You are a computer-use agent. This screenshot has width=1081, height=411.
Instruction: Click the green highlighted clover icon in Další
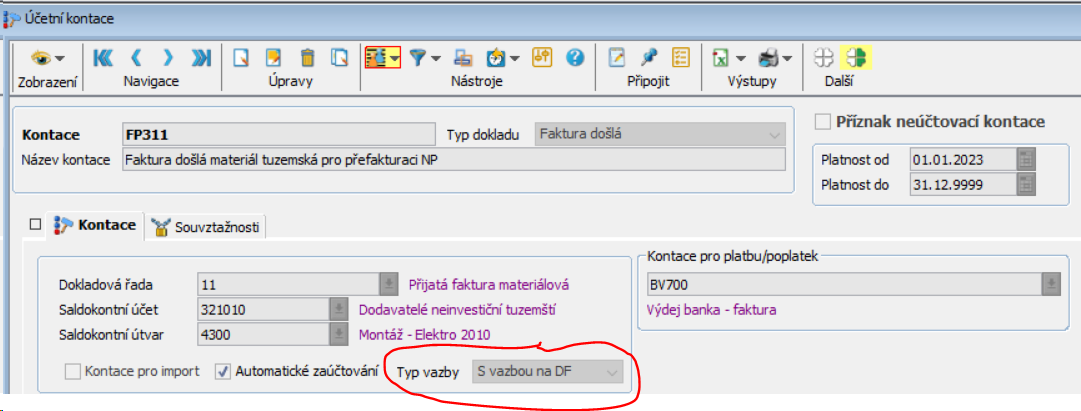tap(856, 58)
